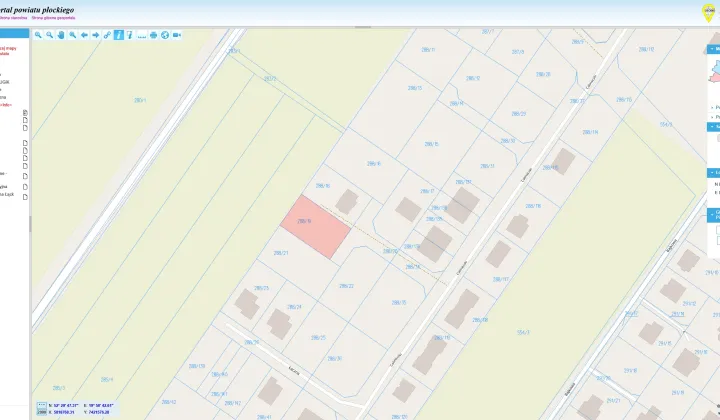The width and height of the screenshot is (720, 420).
Task: Click the coordinate system icon by coordinates
Action: point(42,409)
